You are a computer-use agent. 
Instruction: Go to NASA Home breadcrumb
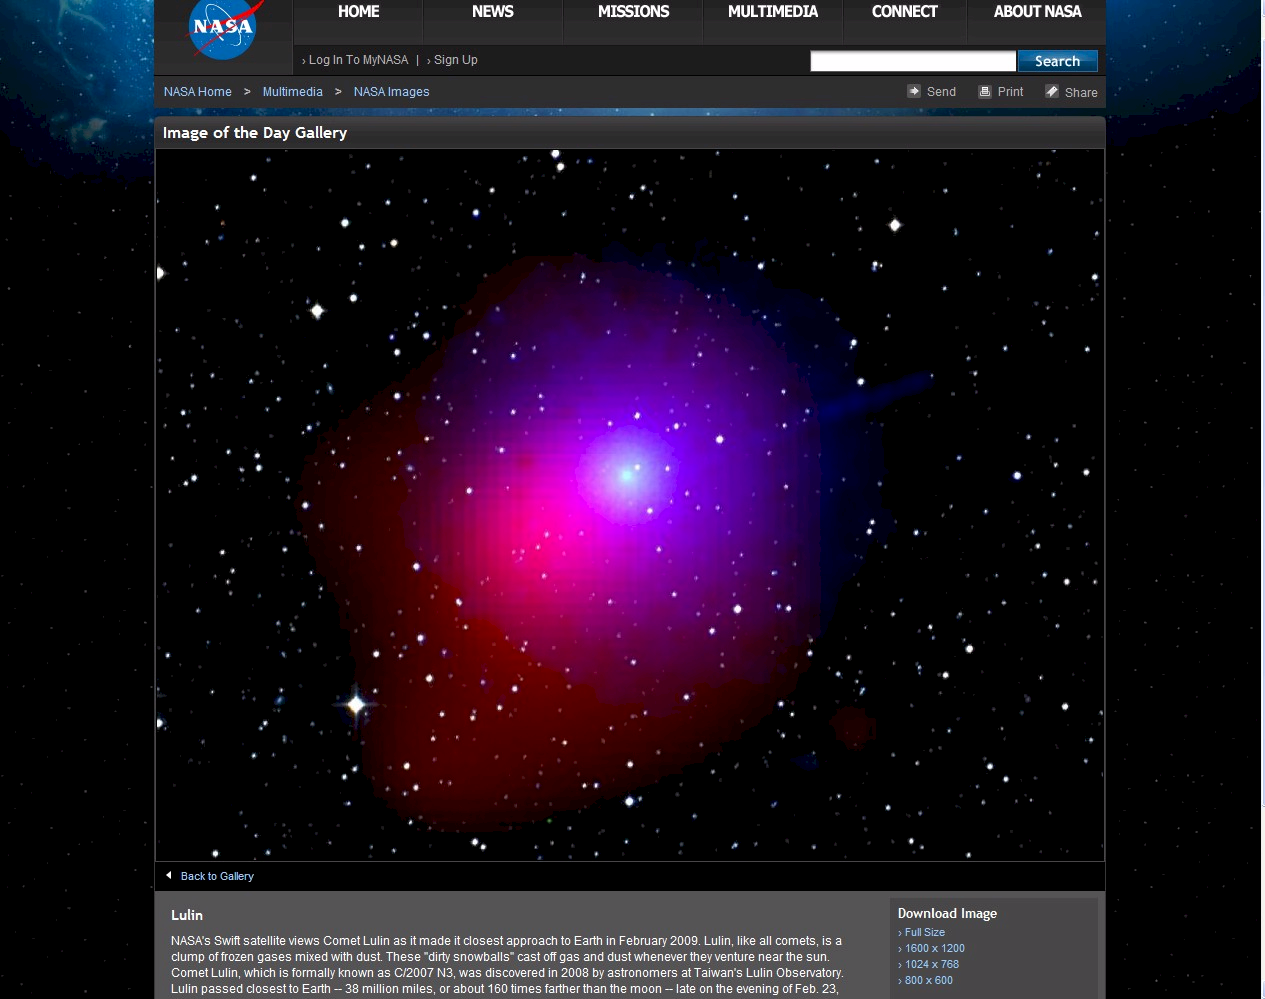tap(198, 92)
